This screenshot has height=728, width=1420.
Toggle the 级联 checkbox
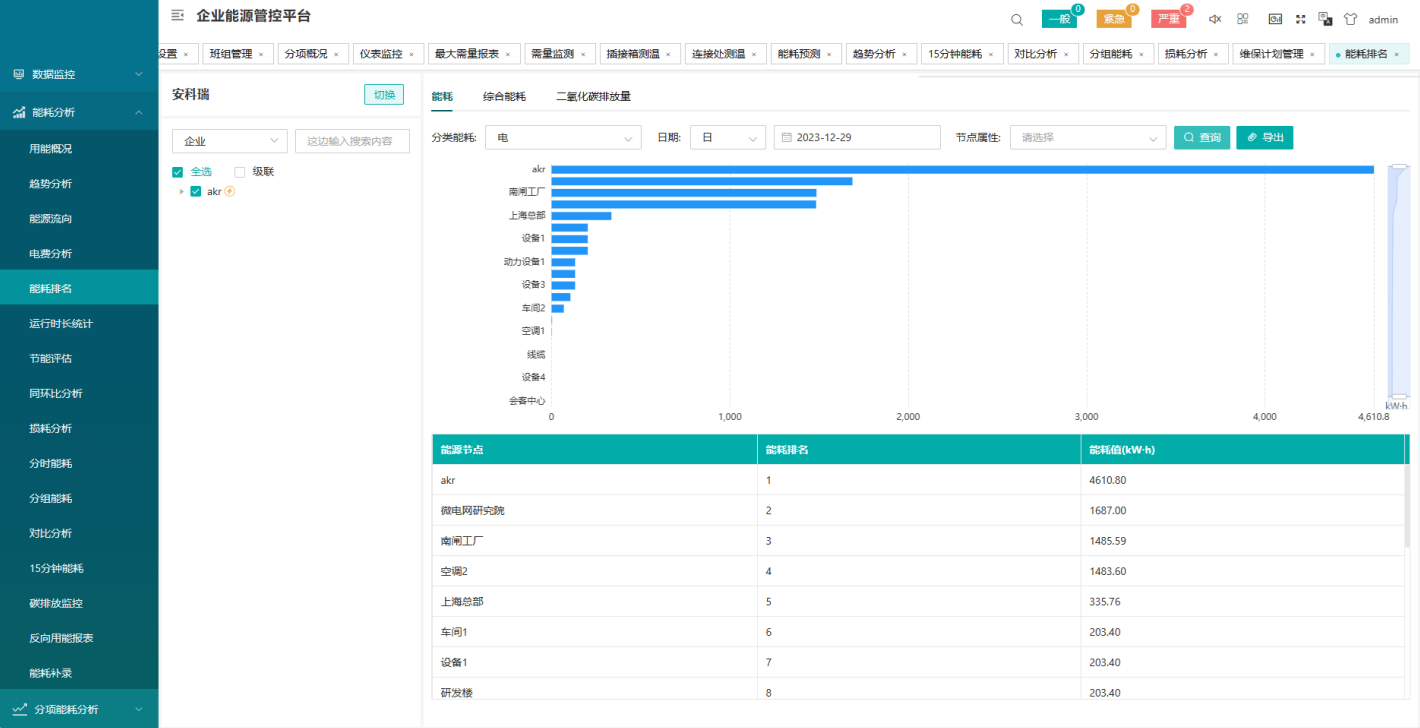point(239,172)
